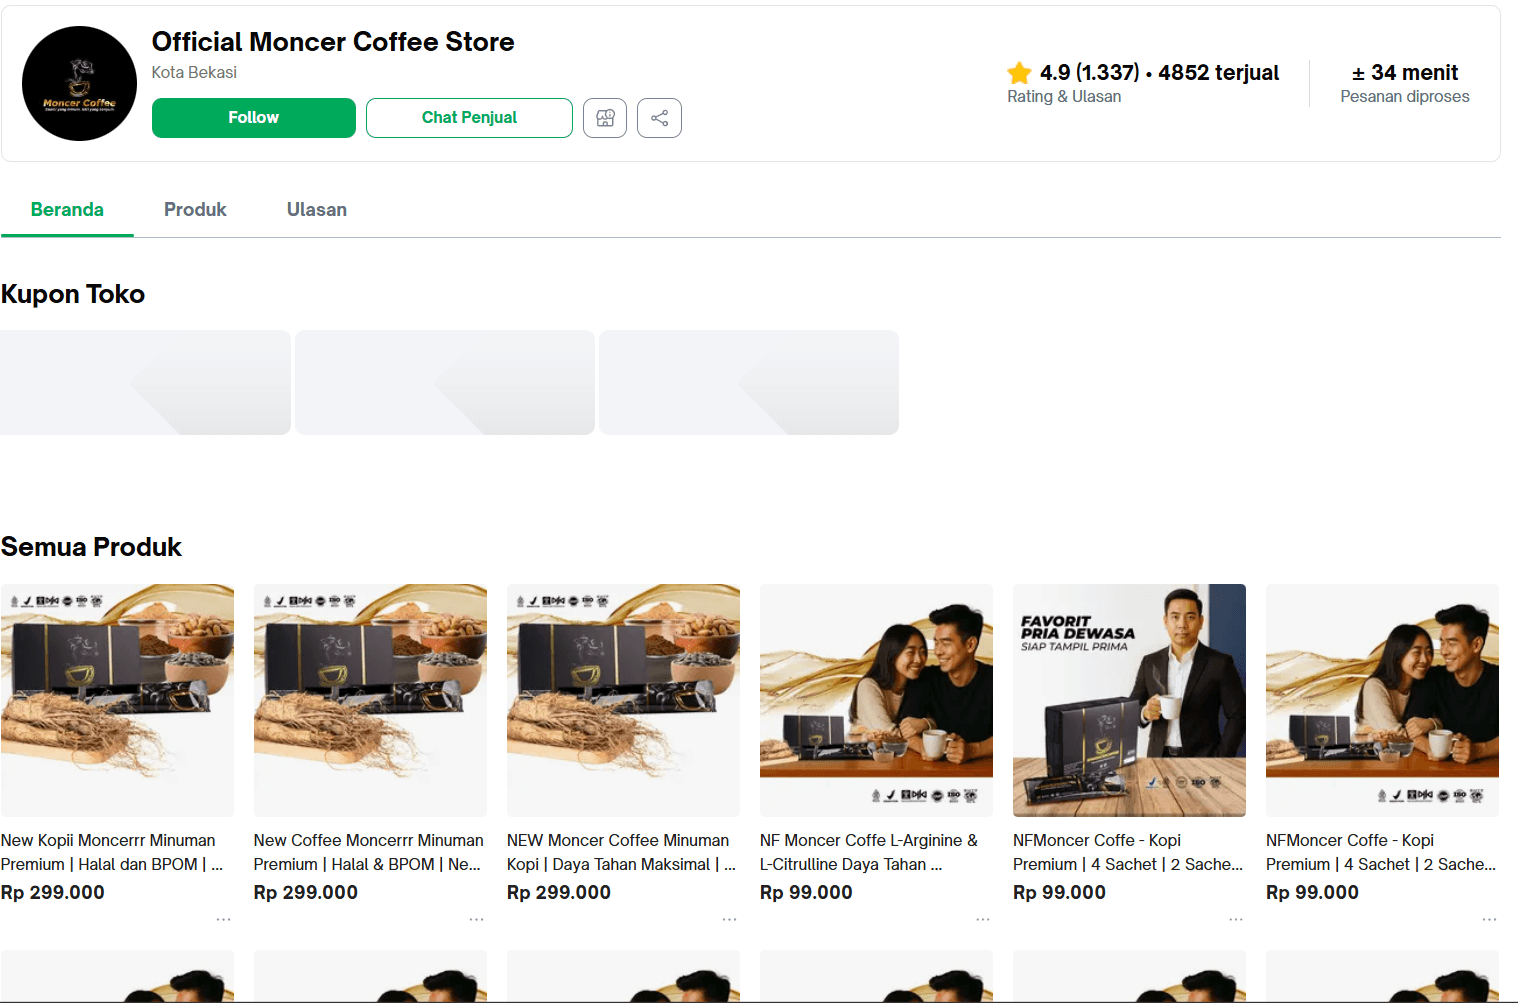1518x1003 pixels.
Task: Click the Kota Bekasi location text
Action: pos(194,73)
